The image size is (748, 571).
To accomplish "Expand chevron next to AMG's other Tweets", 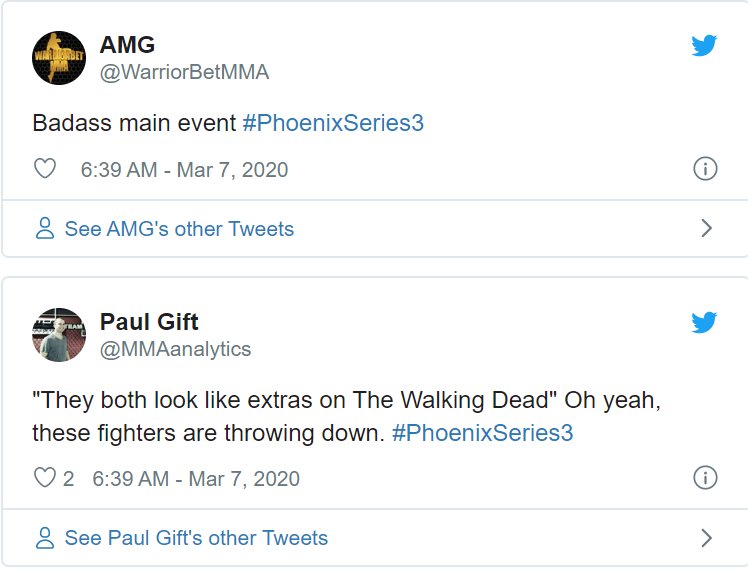I will (x=707, y=229).
